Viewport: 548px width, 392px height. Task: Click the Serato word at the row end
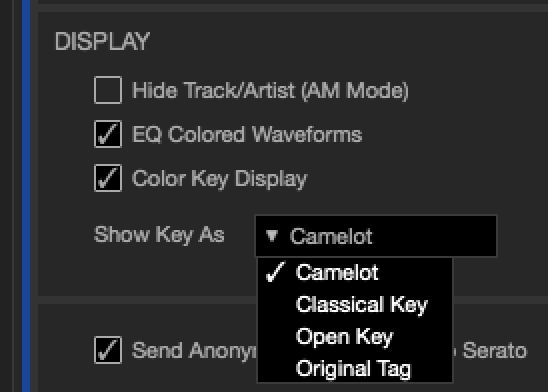495,350
